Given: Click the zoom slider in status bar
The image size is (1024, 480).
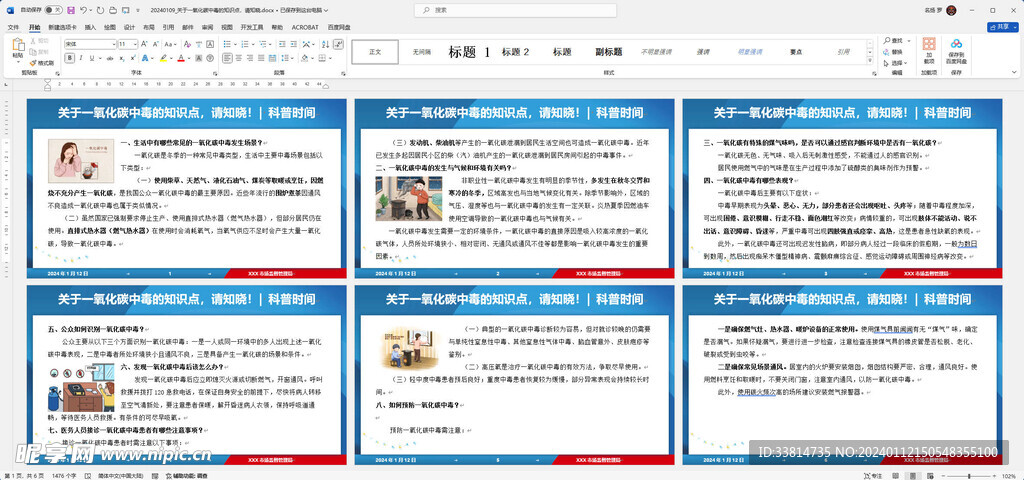Looking at the screenshot, I should click(968, 475).
